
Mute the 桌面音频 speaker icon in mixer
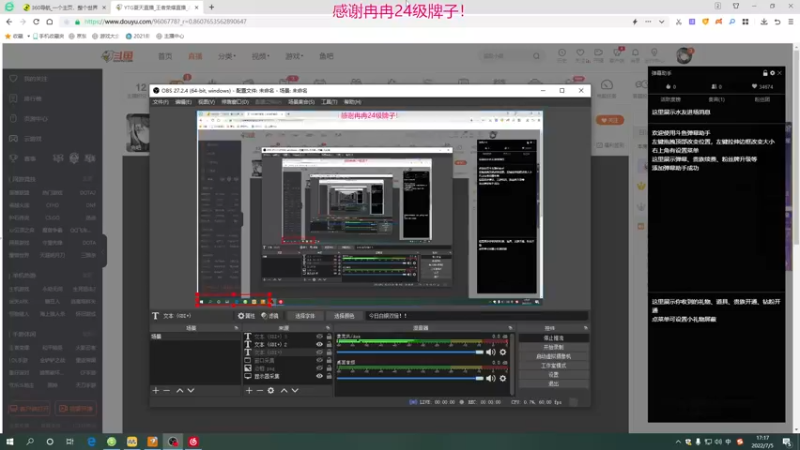490,378
